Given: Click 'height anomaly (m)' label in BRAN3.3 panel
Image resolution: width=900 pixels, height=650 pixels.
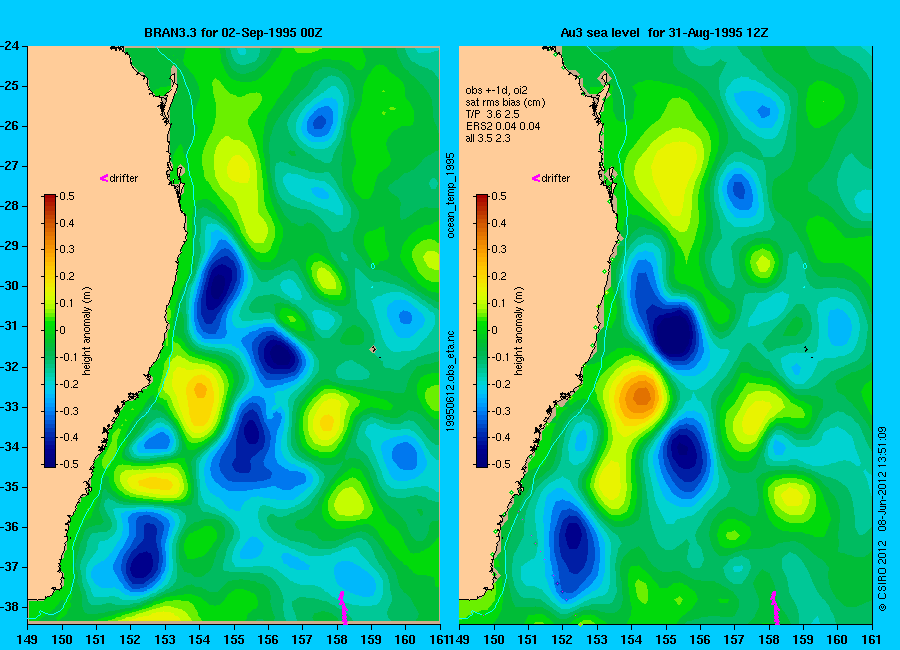Looking at the screenshot, I should click(x=87, y=331).
